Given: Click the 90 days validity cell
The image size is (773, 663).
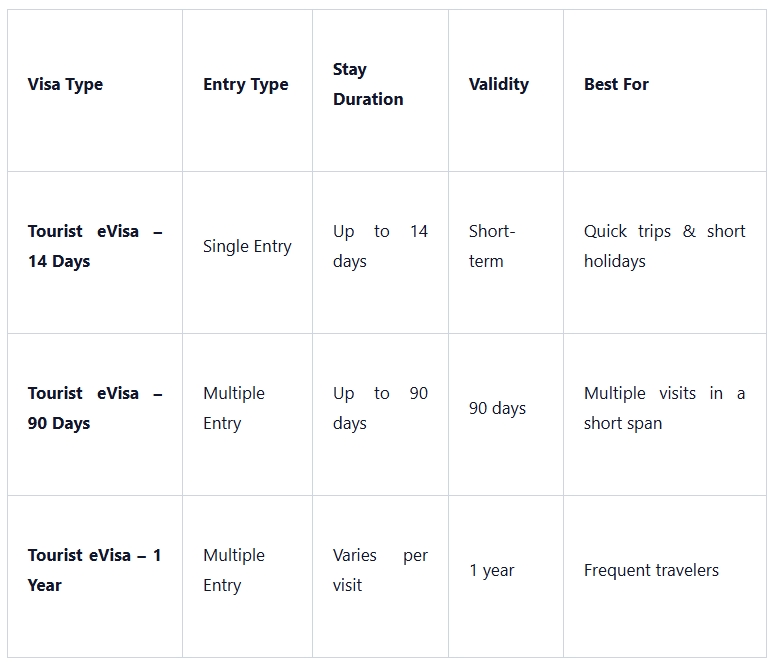Looking at the screenshot, I should click(x=497, y=408).
